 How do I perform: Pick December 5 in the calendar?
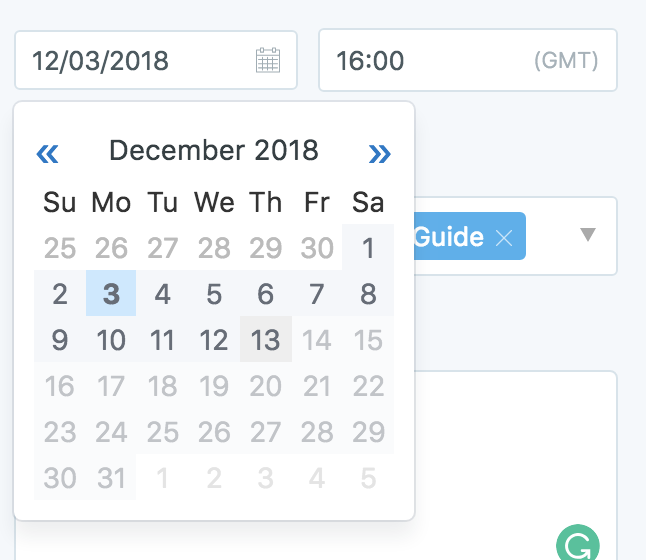(x=214, y=294)
